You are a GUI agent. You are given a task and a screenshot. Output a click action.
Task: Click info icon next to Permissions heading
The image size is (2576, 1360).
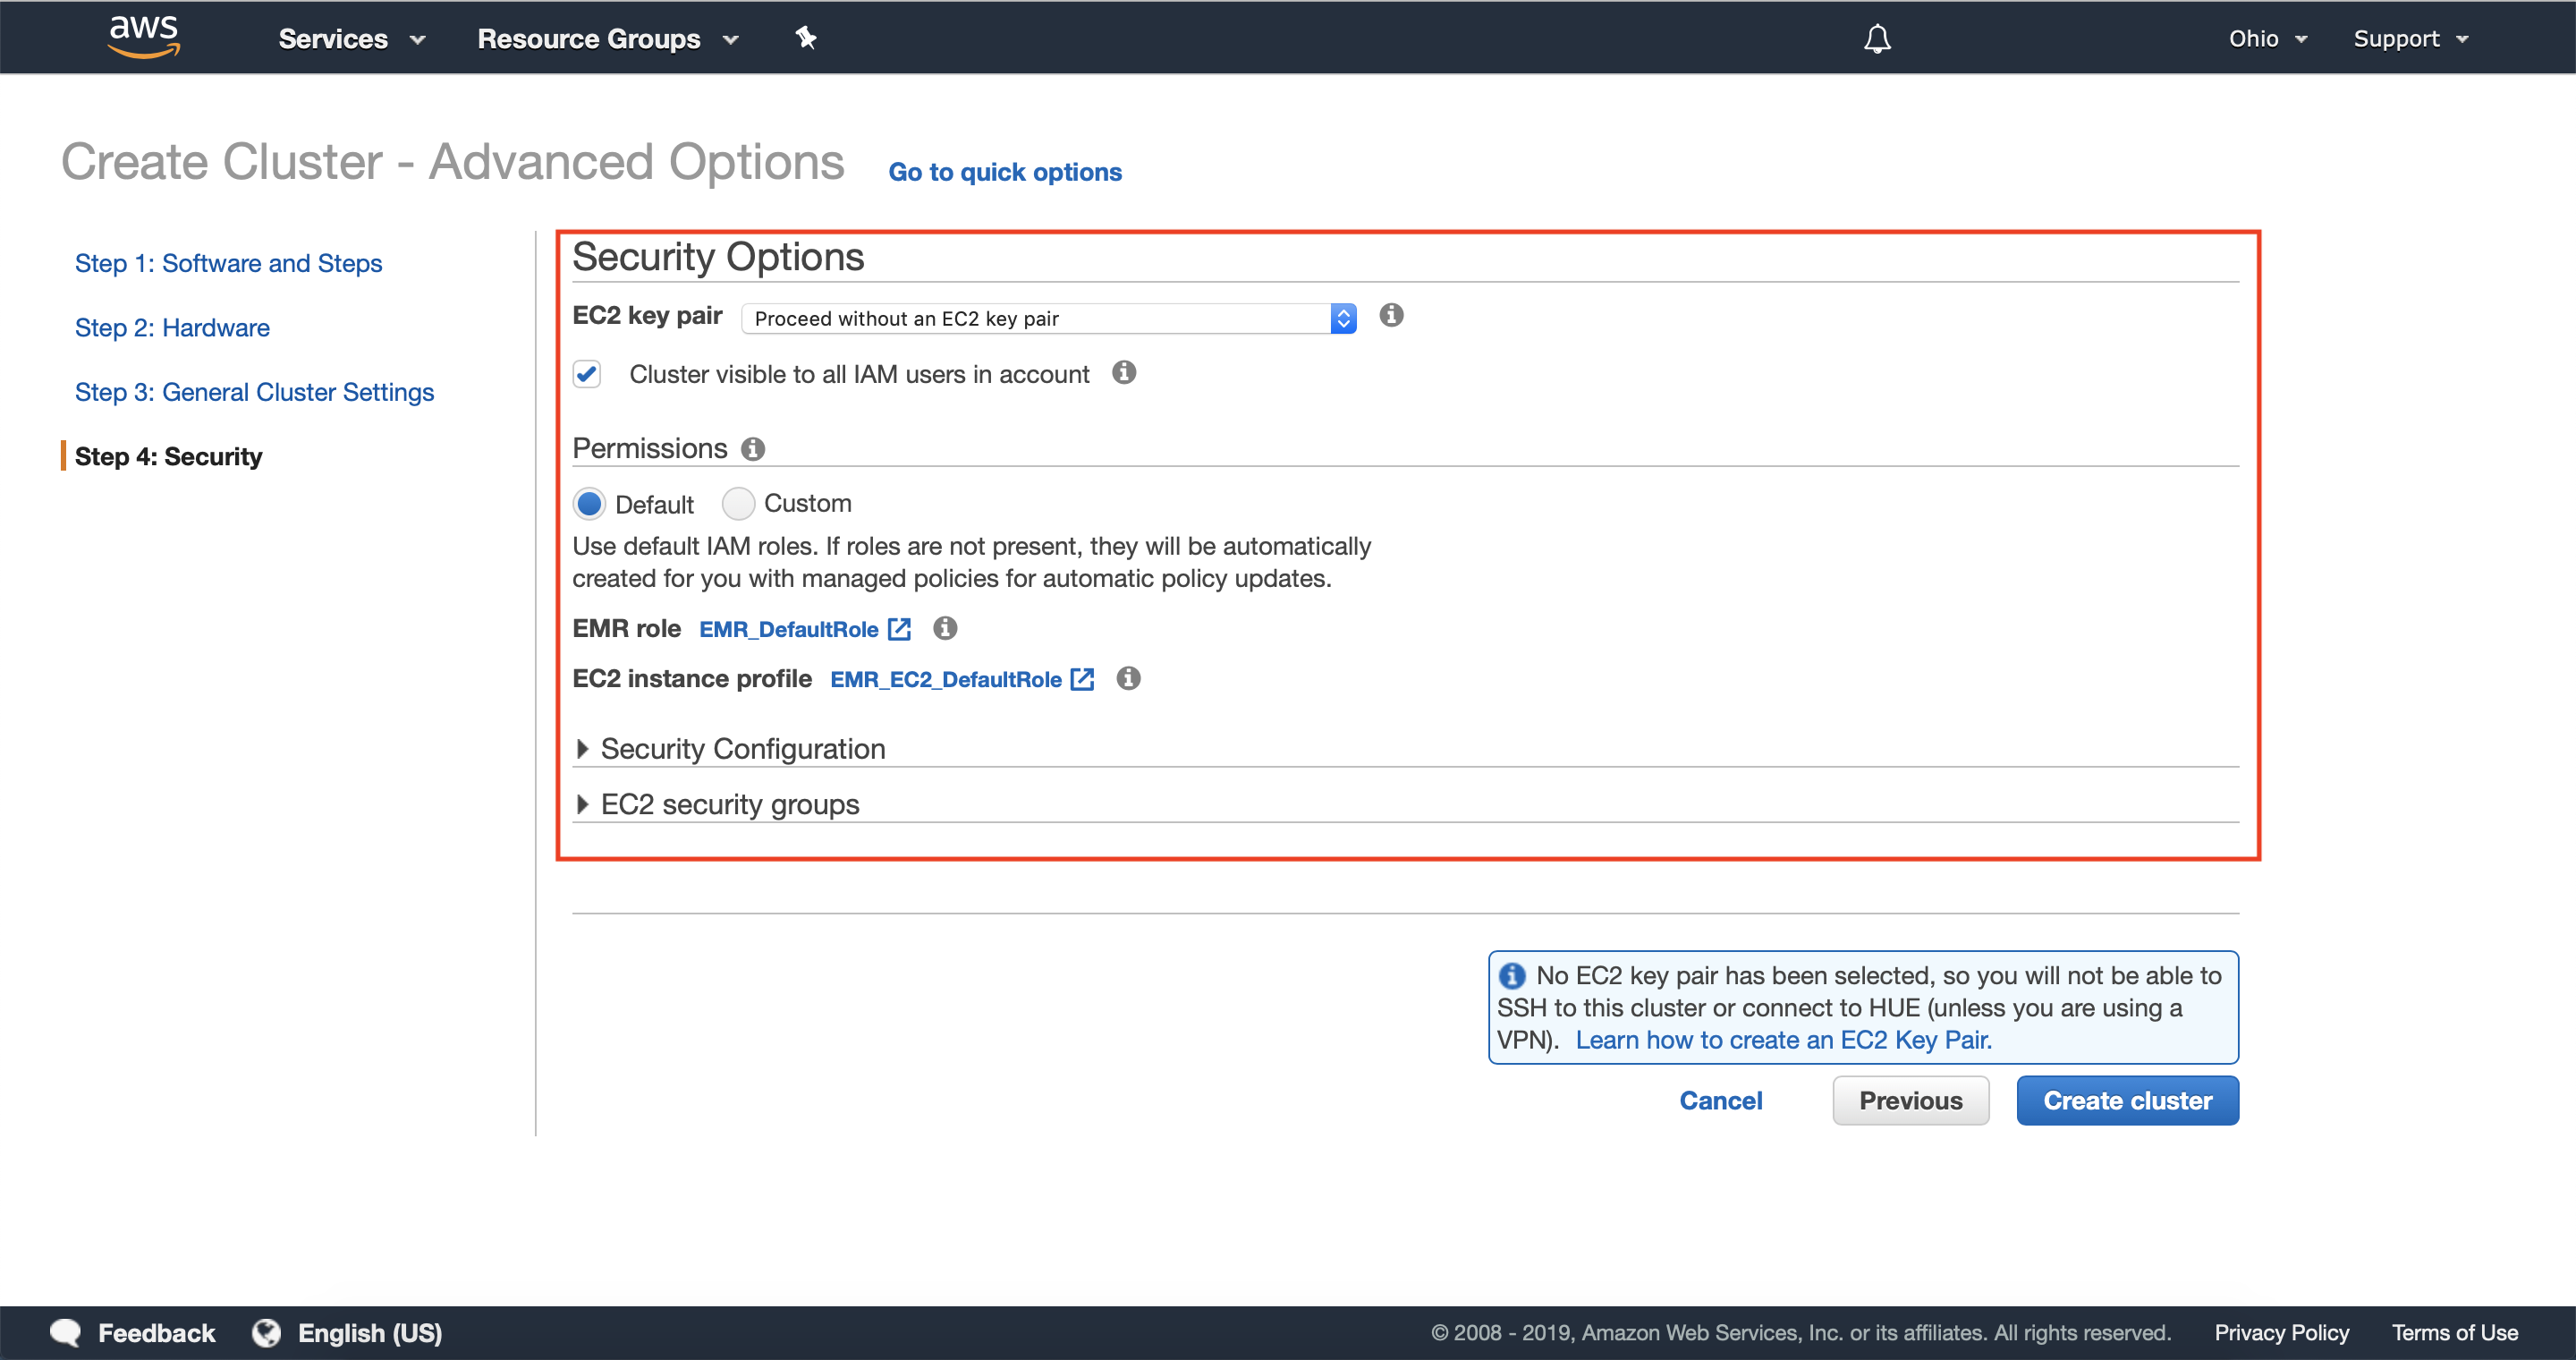(753, 449)
